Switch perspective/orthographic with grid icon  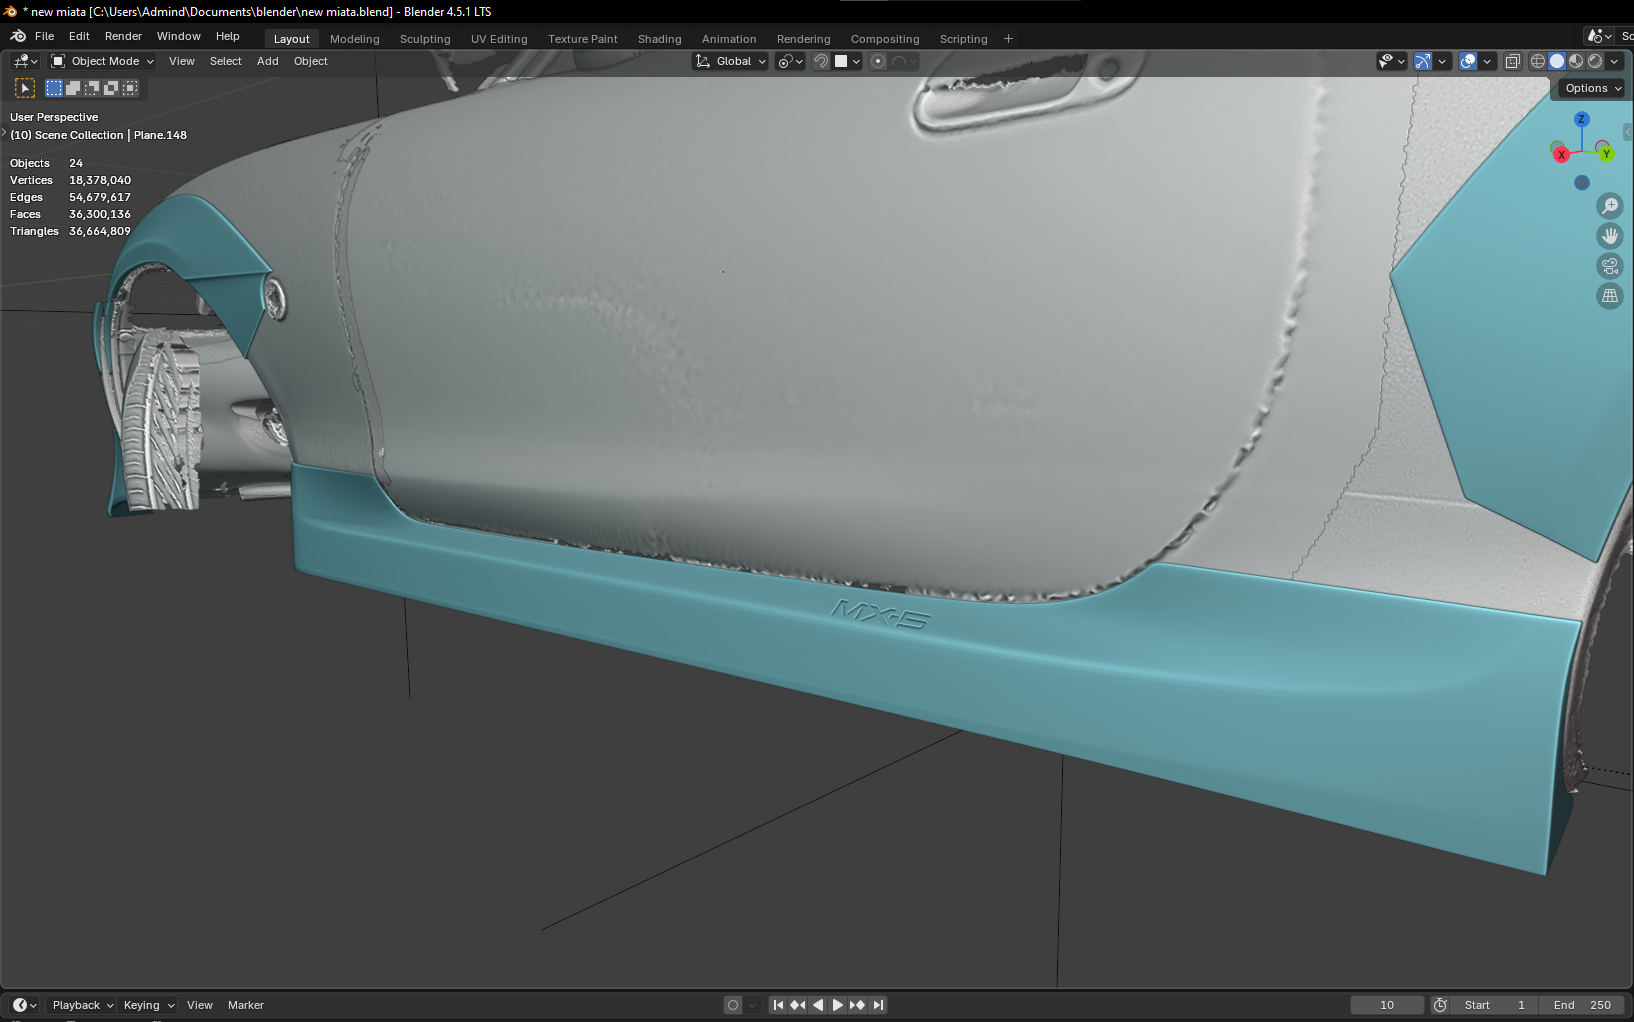(1609, 296)
